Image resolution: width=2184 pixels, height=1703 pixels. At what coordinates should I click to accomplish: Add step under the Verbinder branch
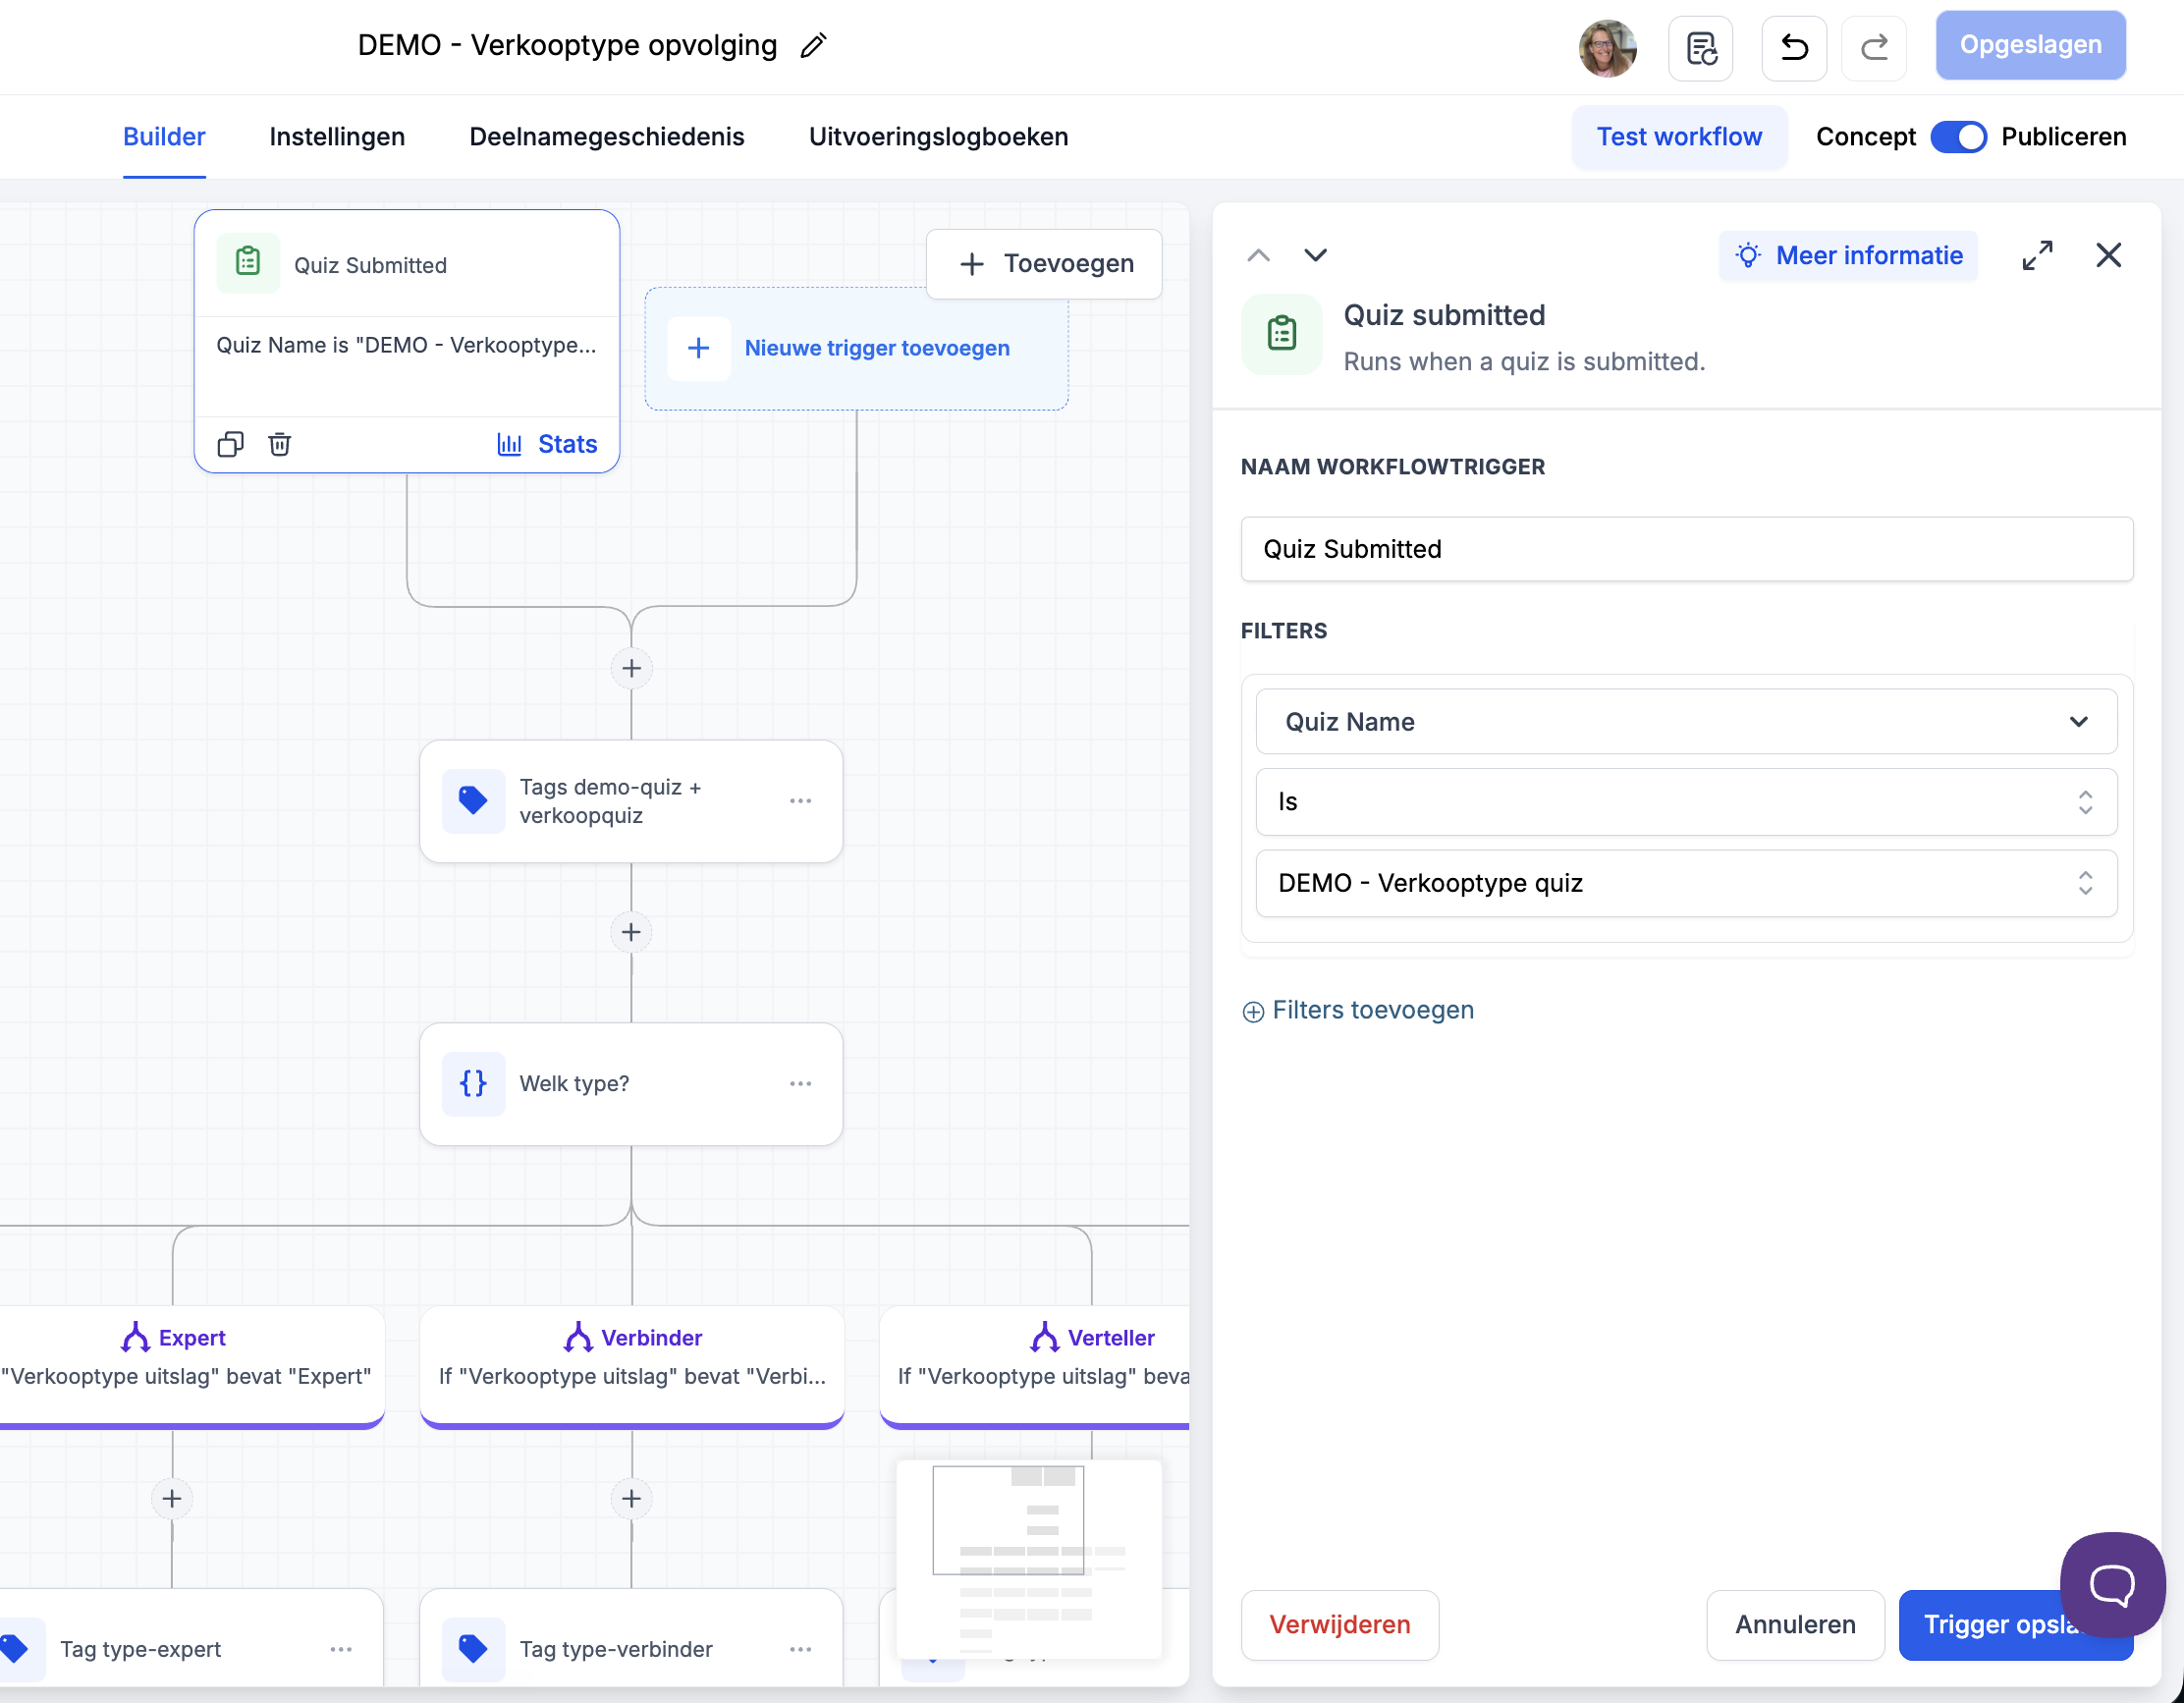(x=631, y=1498)
